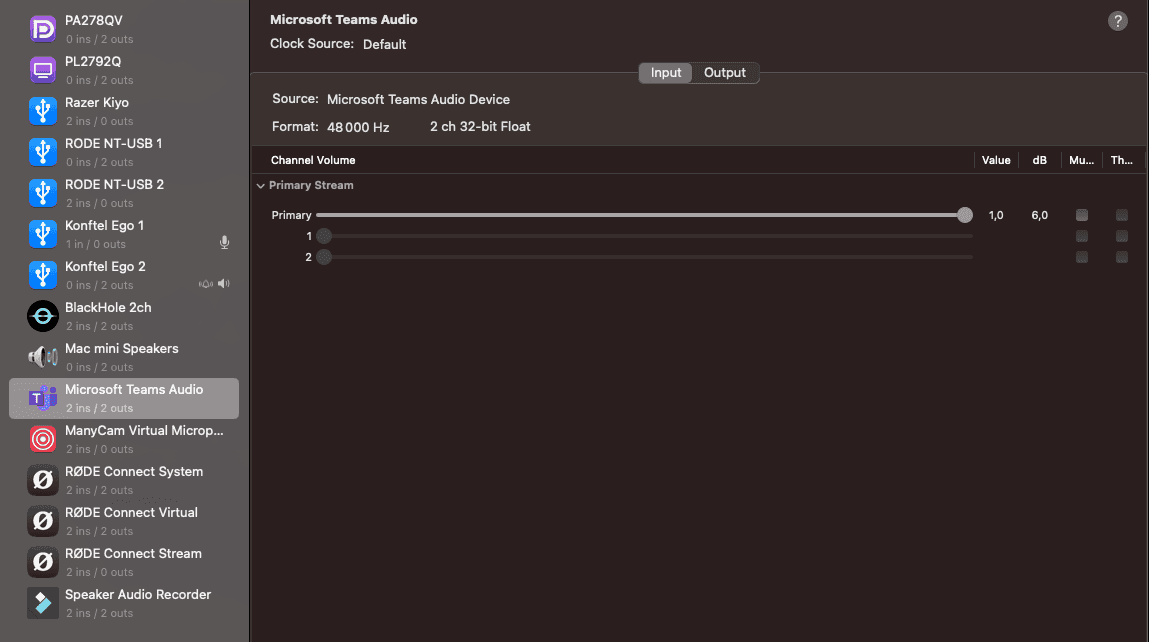The height and width of the screenshot is (642, 1149).
Task: Click the ManyCam Virtual Microphone icon
Action: 43,439
